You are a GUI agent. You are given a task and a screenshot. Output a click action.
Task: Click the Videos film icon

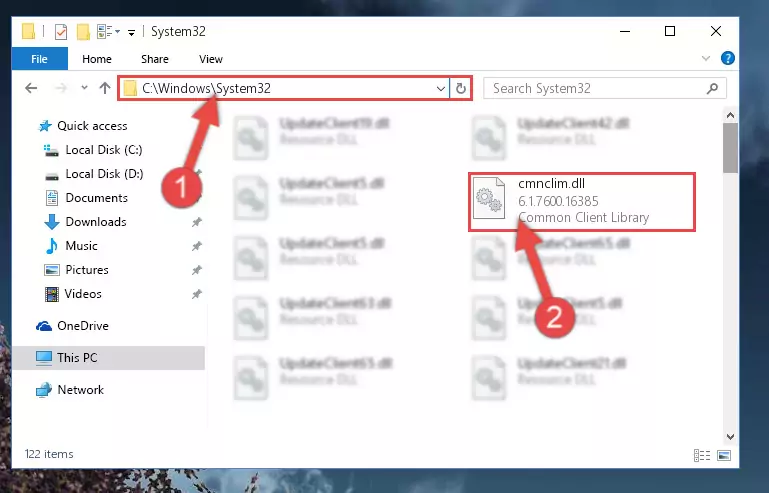51,294
